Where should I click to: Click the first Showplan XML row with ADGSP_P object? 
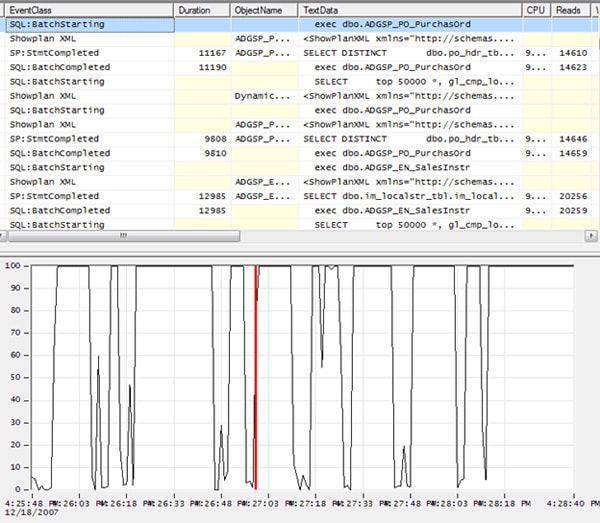coord(300,39)
